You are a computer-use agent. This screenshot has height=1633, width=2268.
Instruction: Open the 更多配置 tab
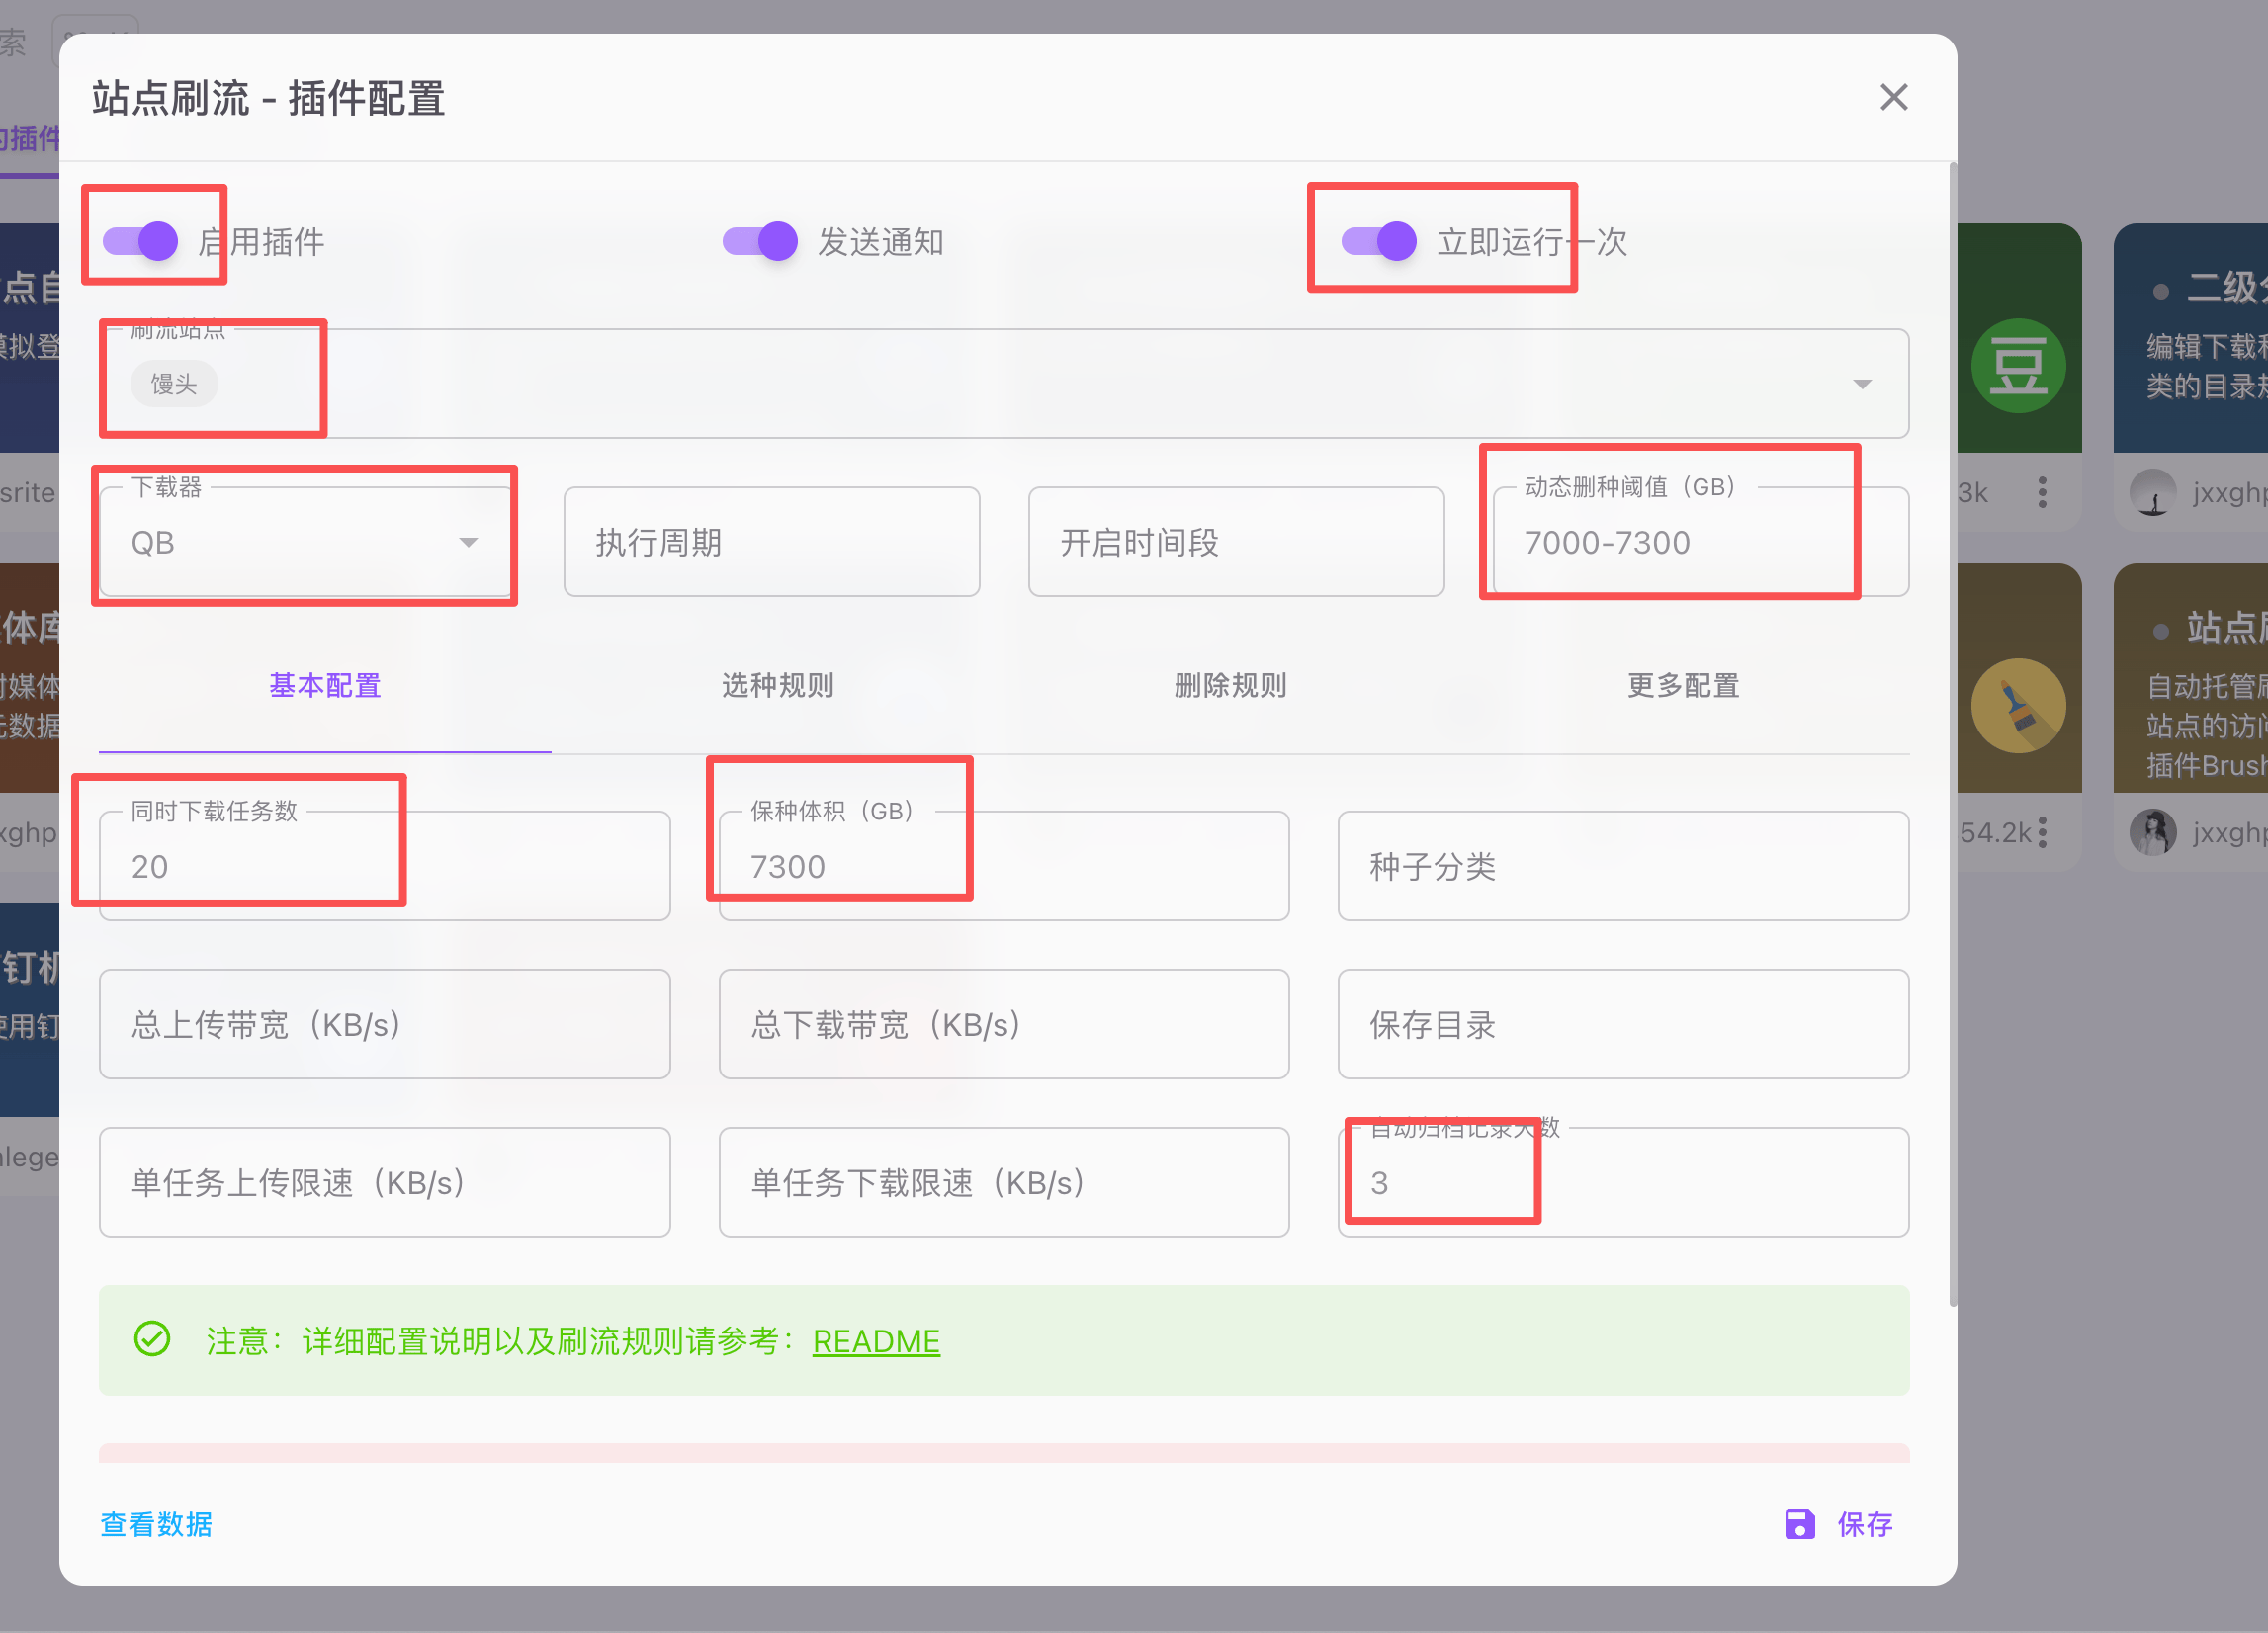tap(1683, 686)
